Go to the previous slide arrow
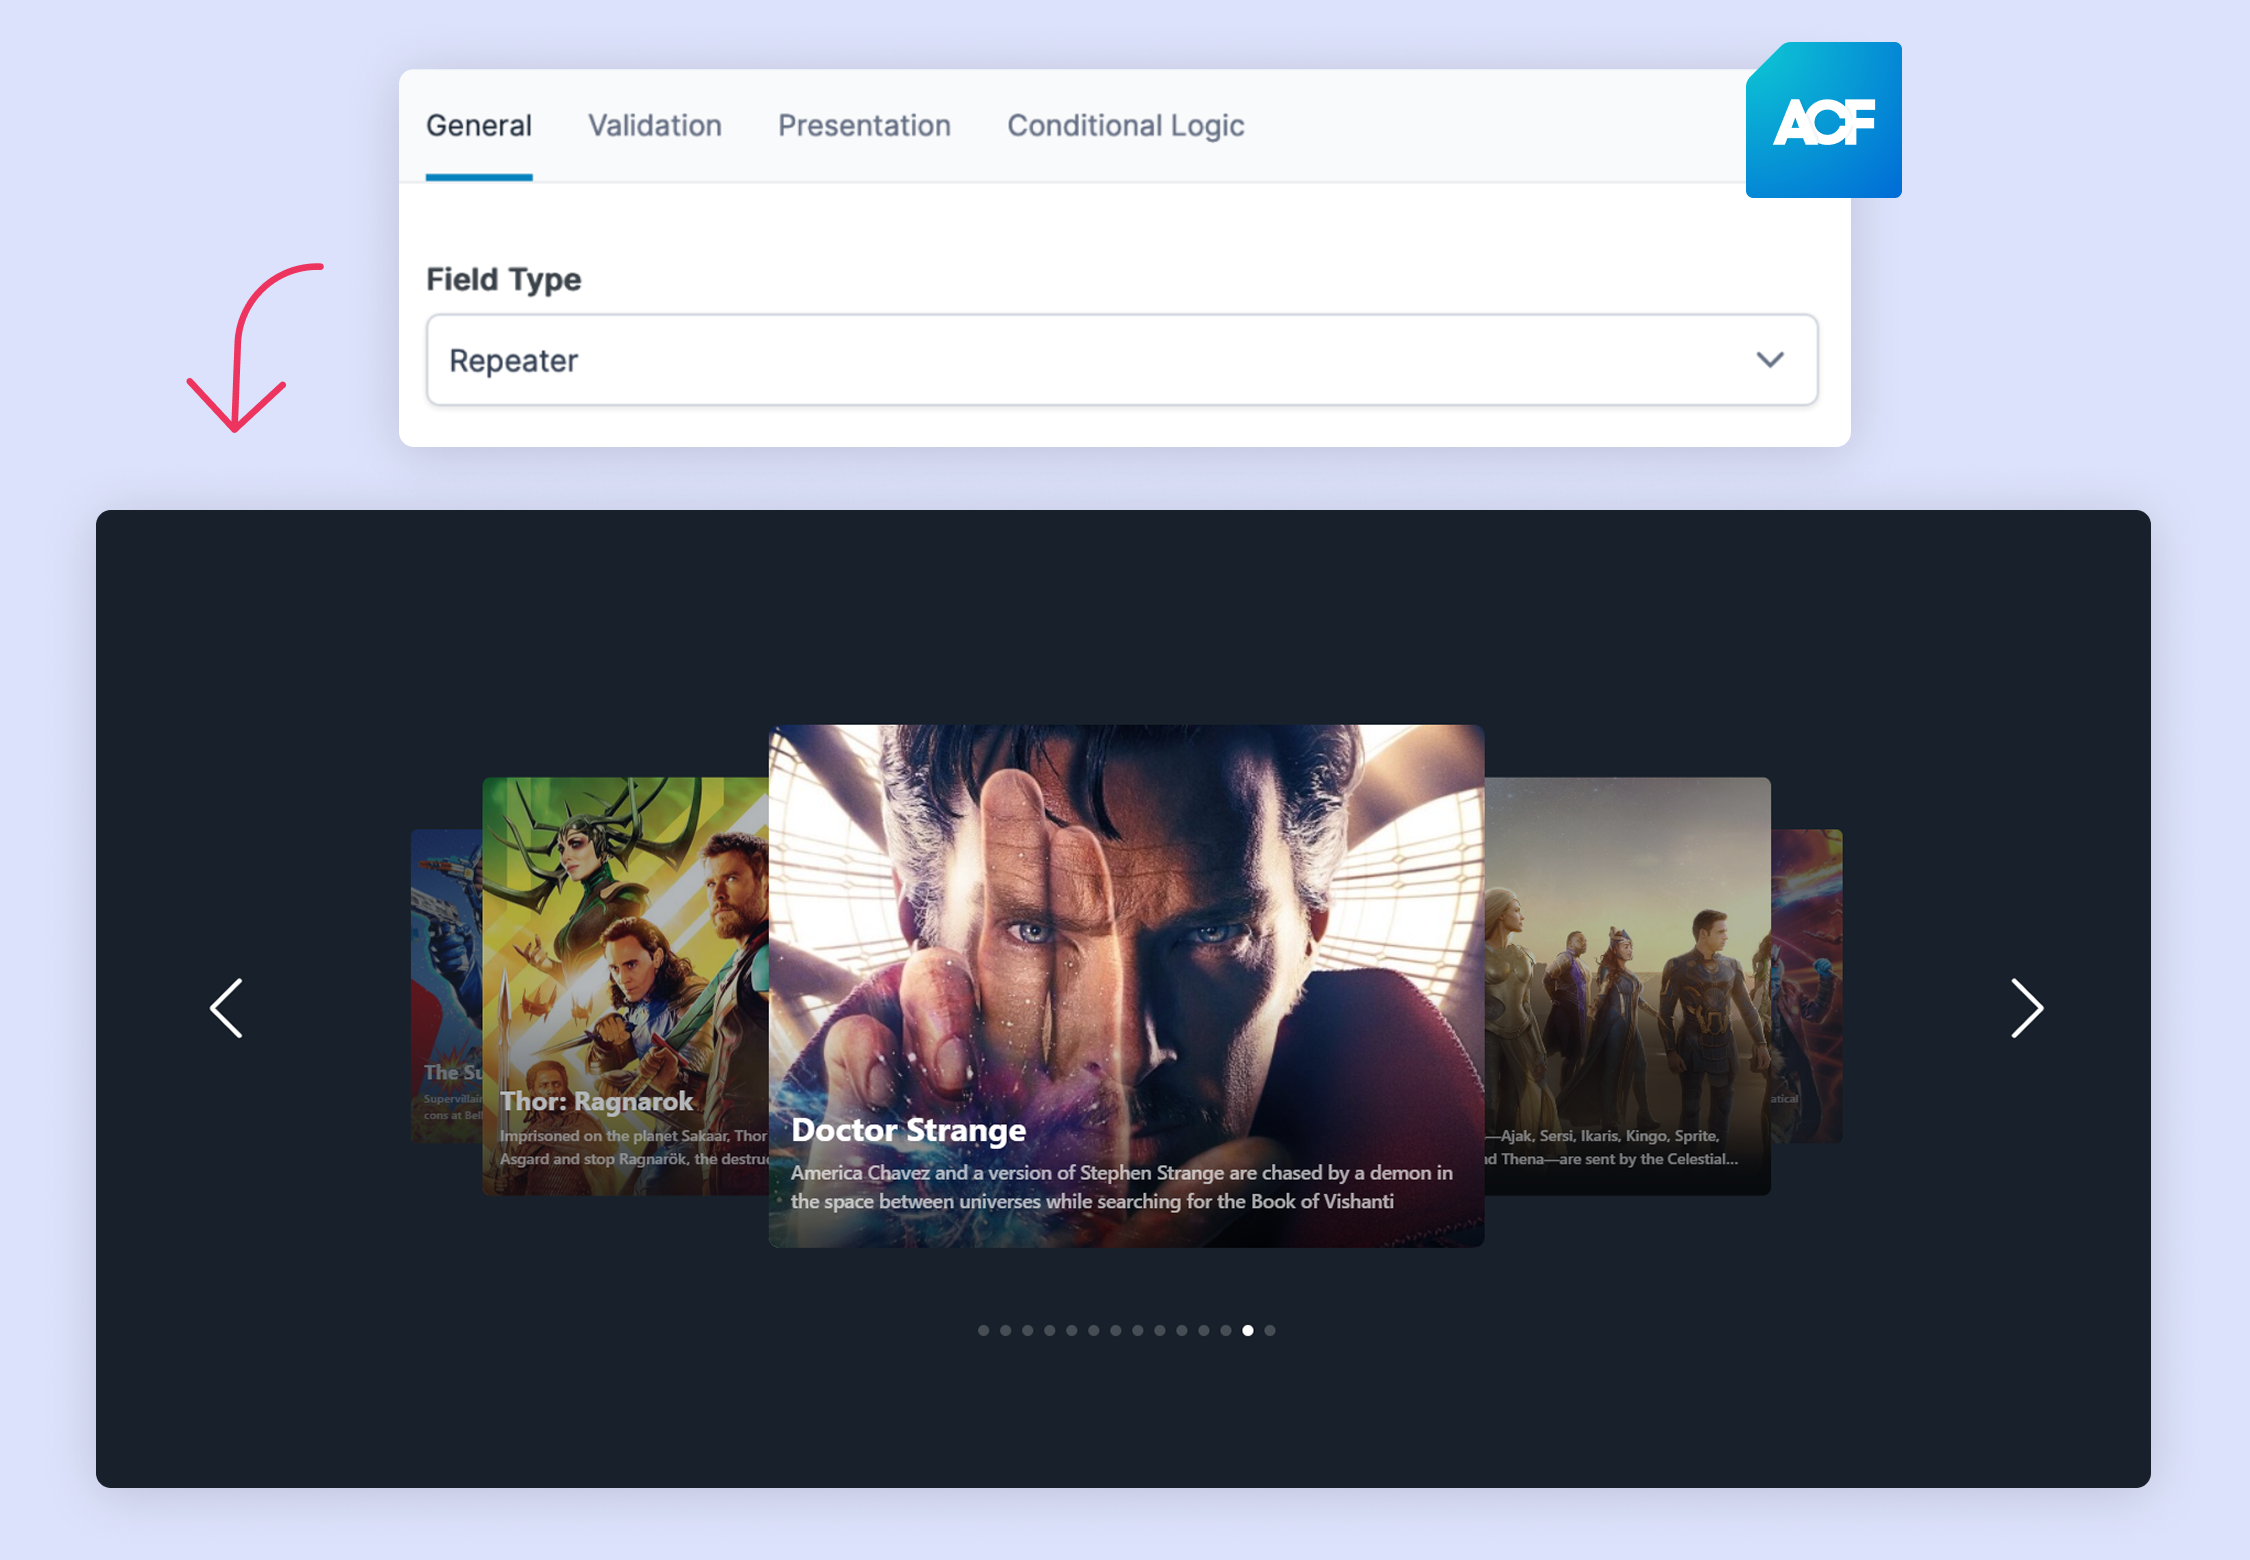Screen dimensions: 2250x1560 [226, 1008]
